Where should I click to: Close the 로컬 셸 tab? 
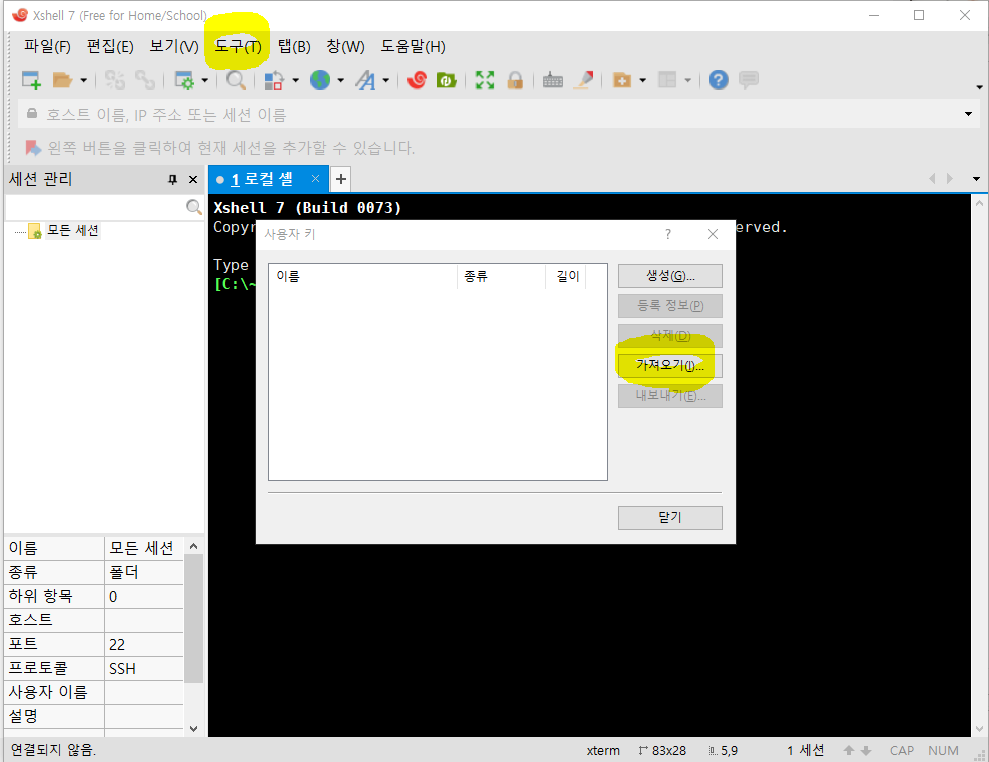click(x=315, y=179)
